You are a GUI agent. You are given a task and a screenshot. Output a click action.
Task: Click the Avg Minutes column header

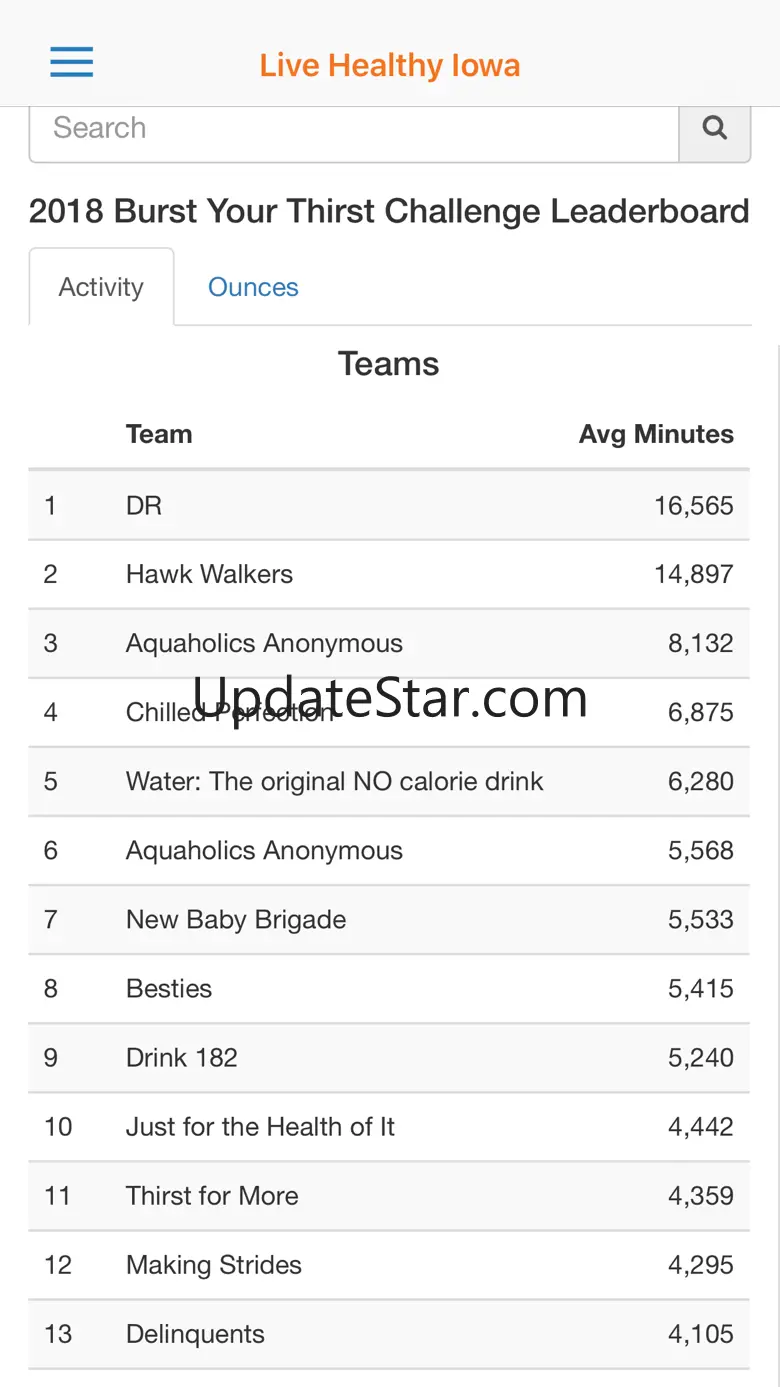(656, 434)
